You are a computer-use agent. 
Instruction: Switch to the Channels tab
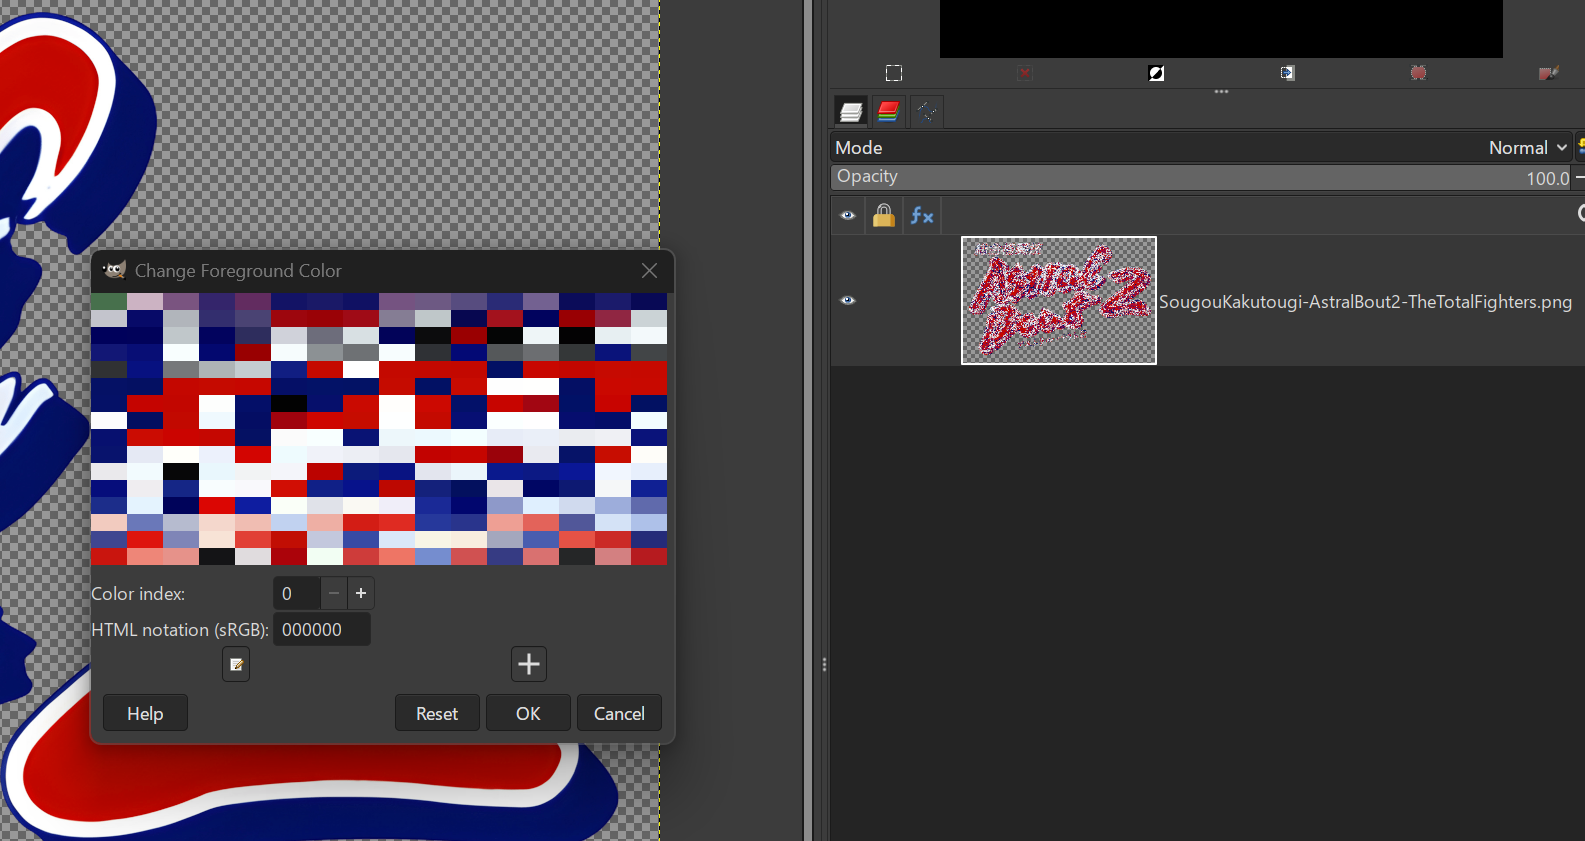(888, 111)
